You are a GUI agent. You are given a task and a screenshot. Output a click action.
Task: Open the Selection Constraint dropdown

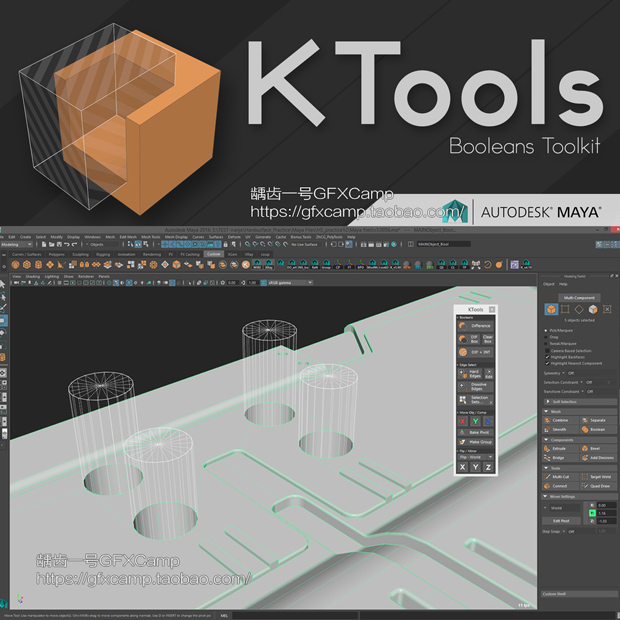click(x=582, y=382)
